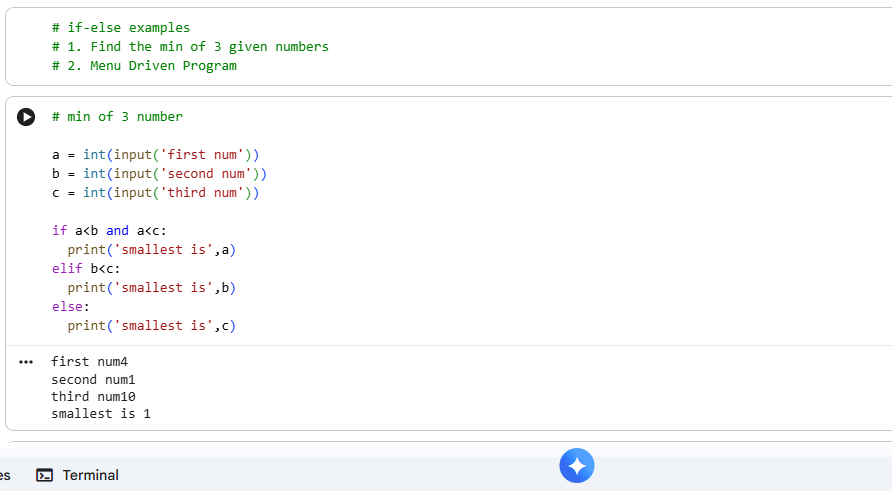Click the 'else:' line
The width and height of the screenshot is (892, 491).
point(71,307)
